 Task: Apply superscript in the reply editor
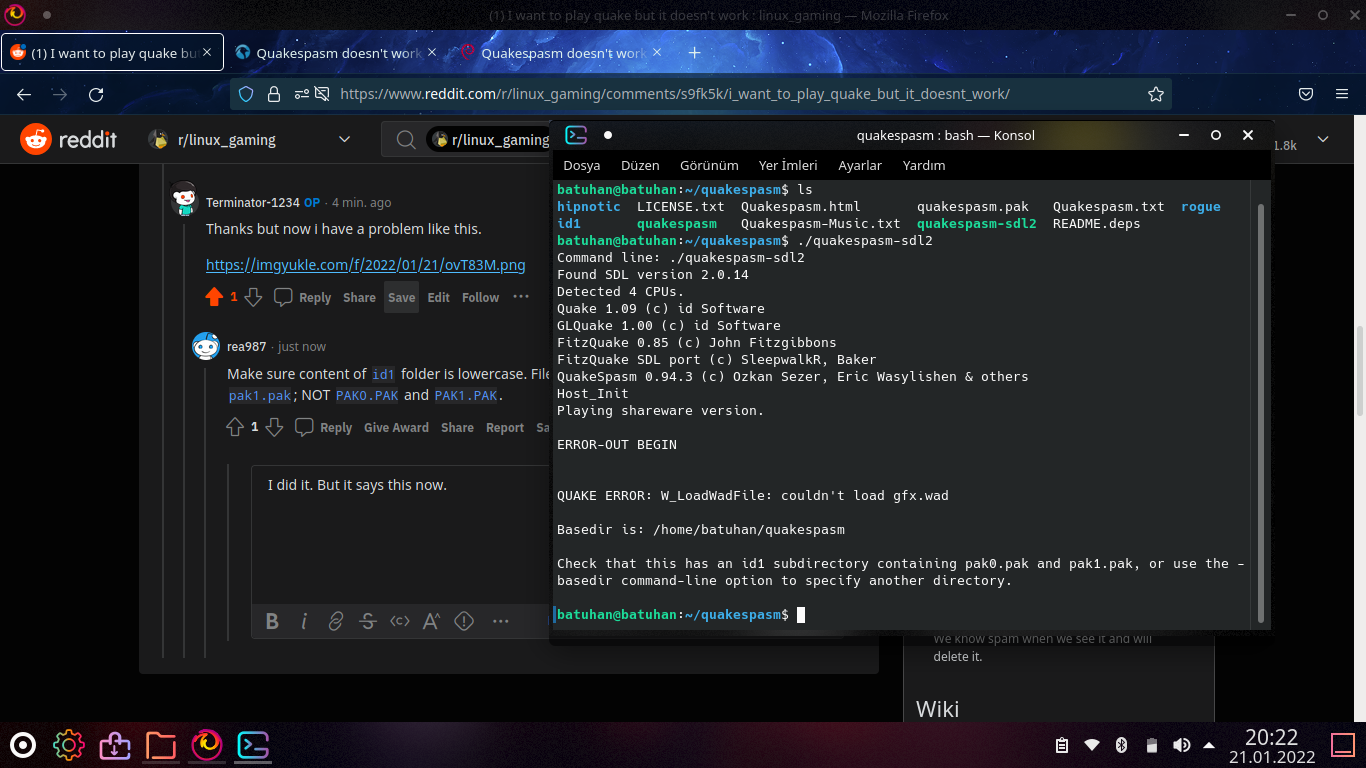432,621
